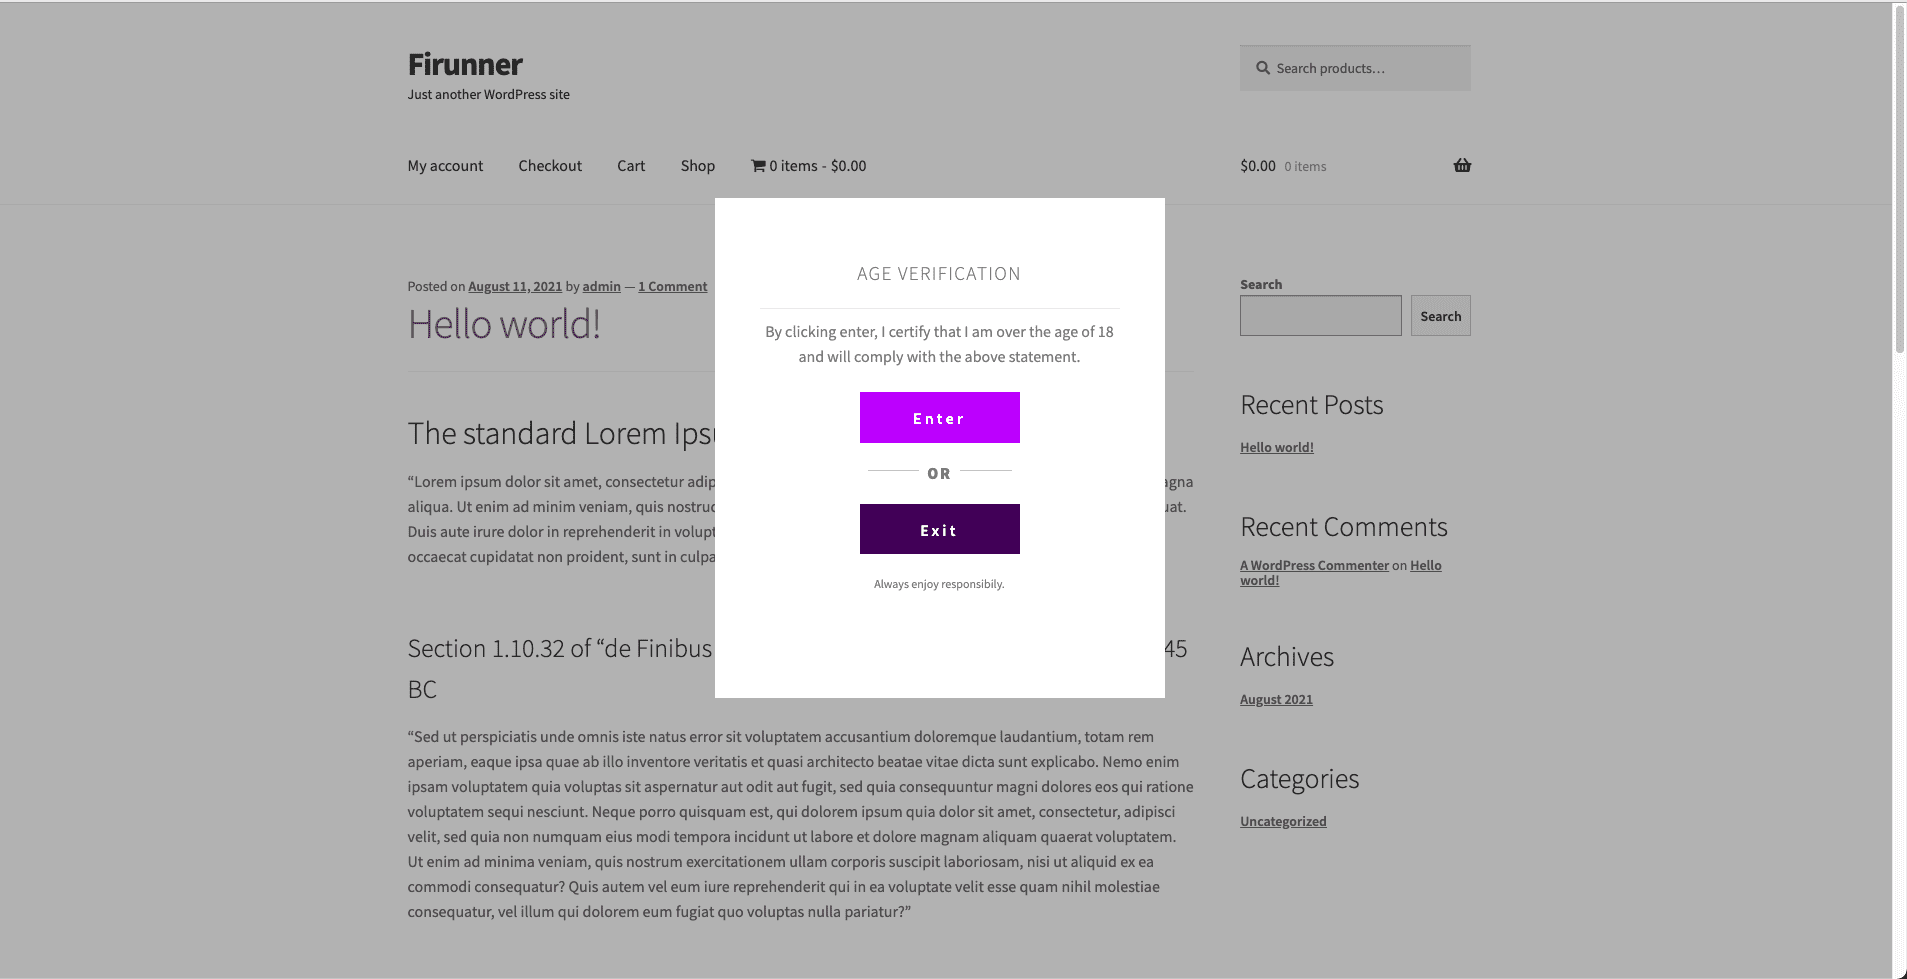Click the shopping basket icon in header
This screenshot has width=1907, height=979.
tap(1462, 165)
